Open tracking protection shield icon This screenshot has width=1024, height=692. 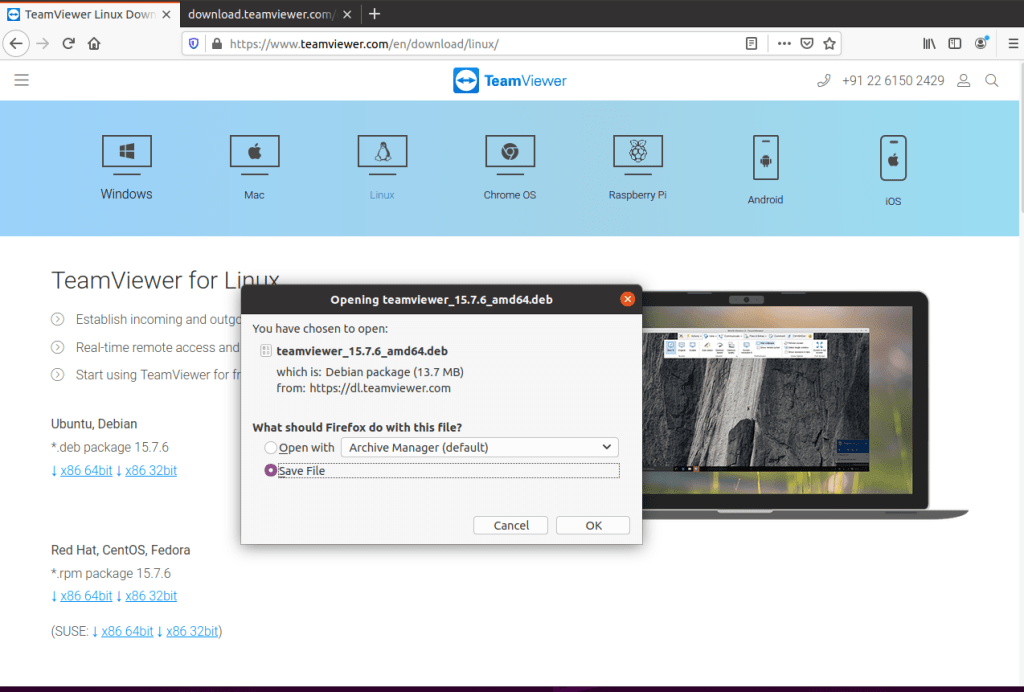coord(194,44)
